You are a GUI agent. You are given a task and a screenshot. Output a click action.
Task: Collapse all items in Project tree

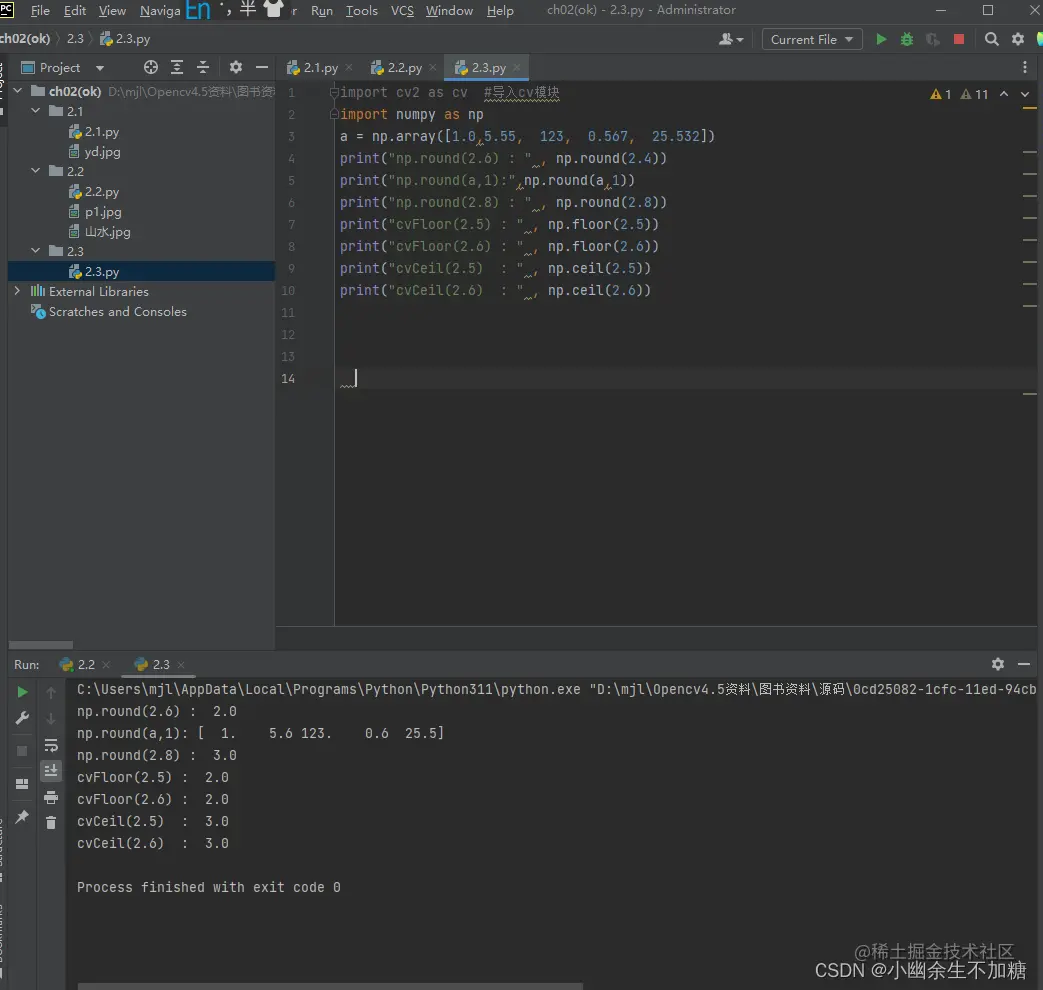pos(203,67)
